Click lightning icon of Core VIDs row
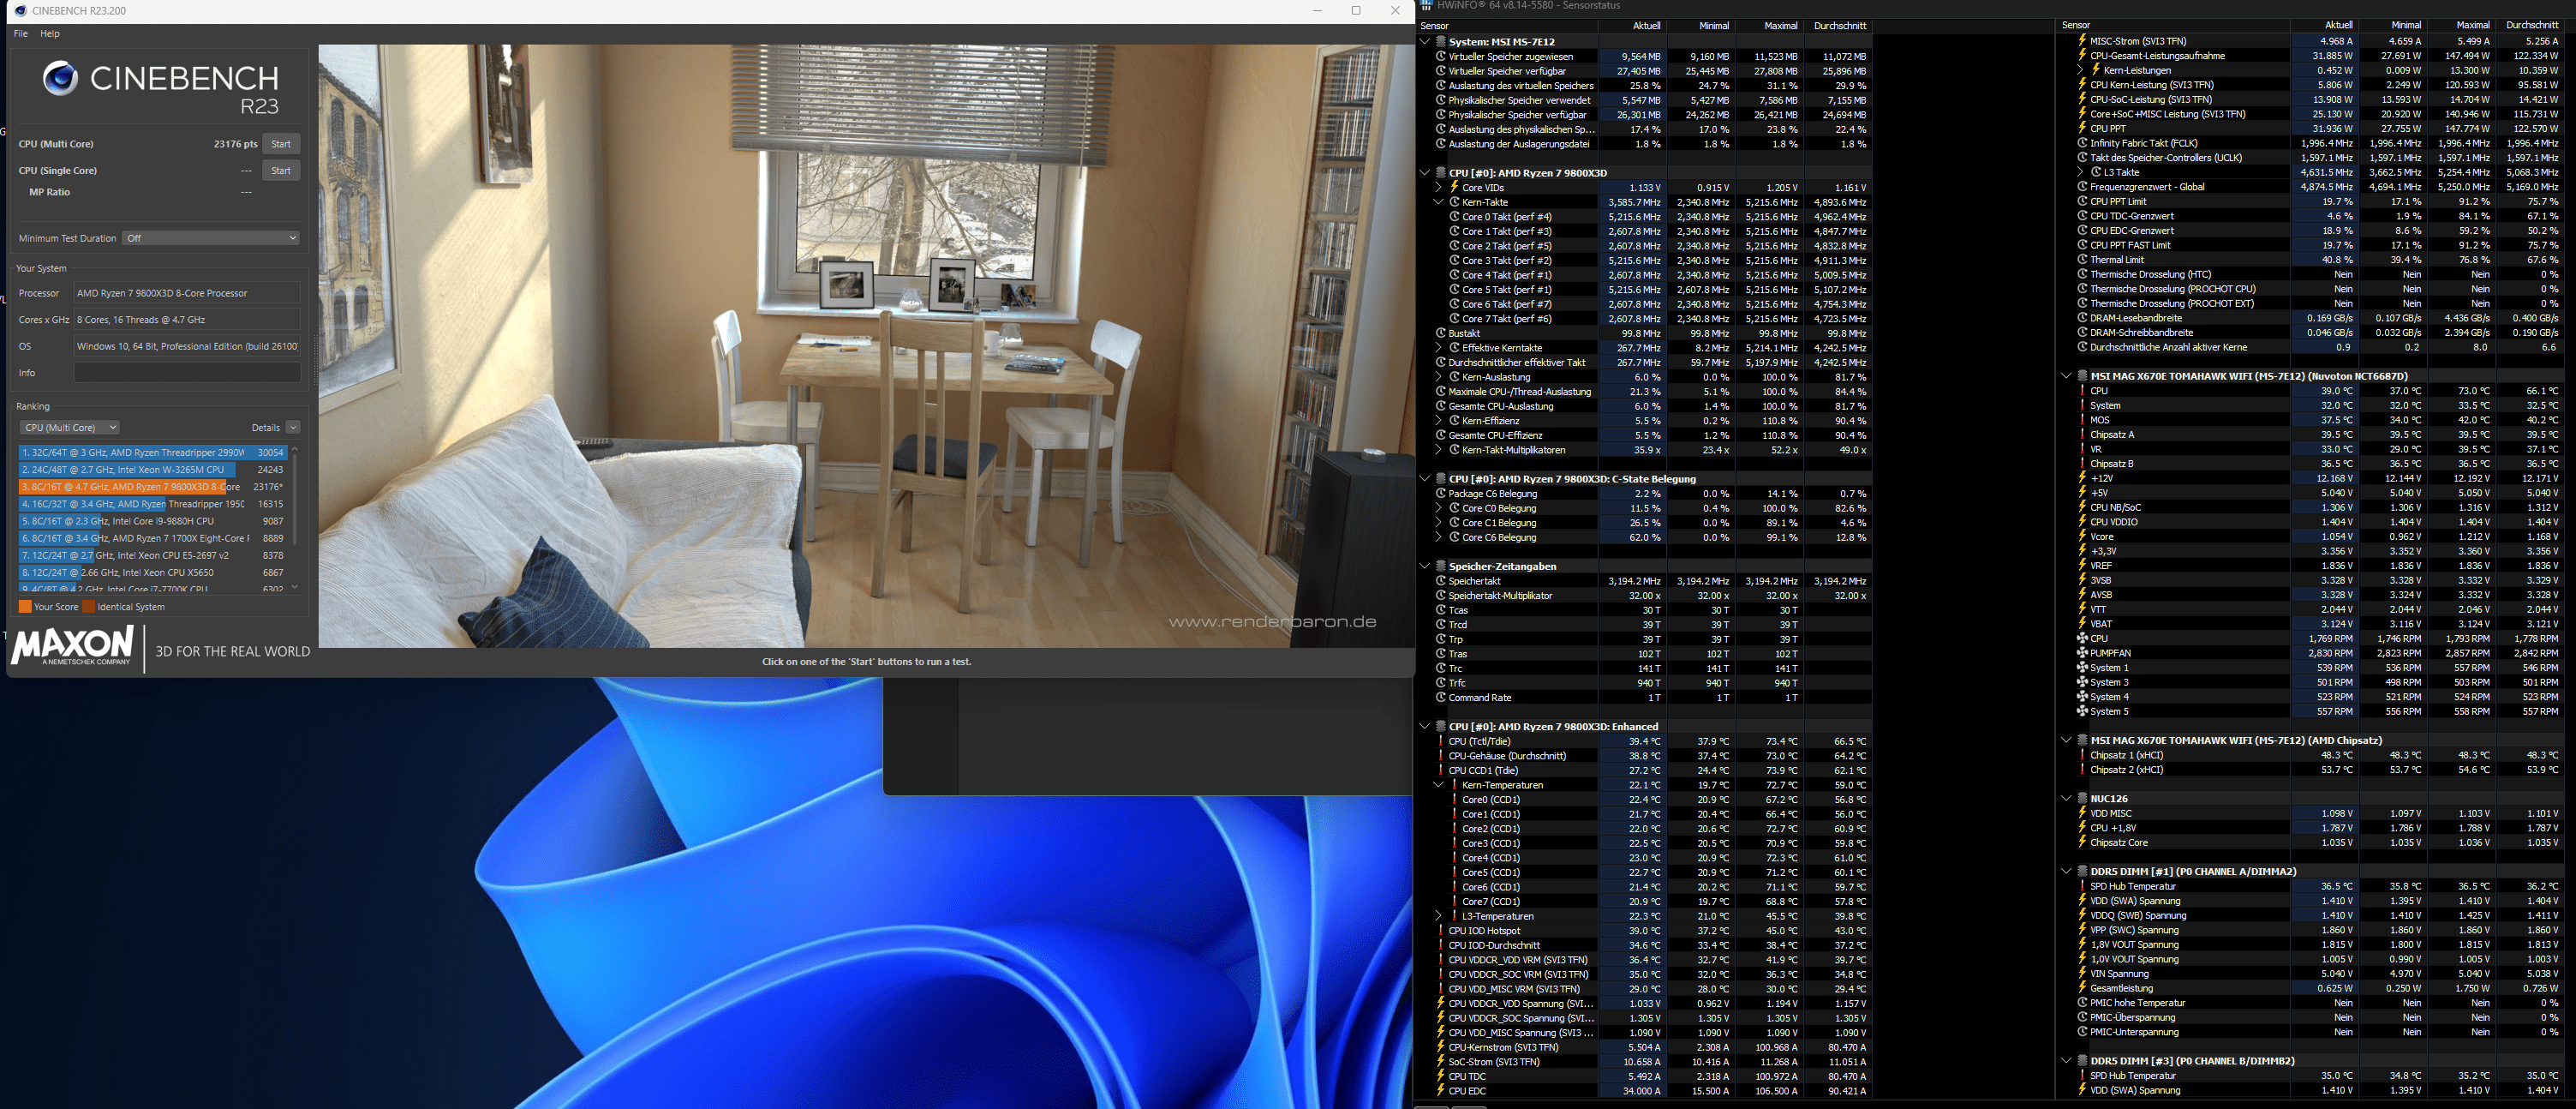The width and height of the screenshot is (2576, 1109). (x=1454, y=188)
